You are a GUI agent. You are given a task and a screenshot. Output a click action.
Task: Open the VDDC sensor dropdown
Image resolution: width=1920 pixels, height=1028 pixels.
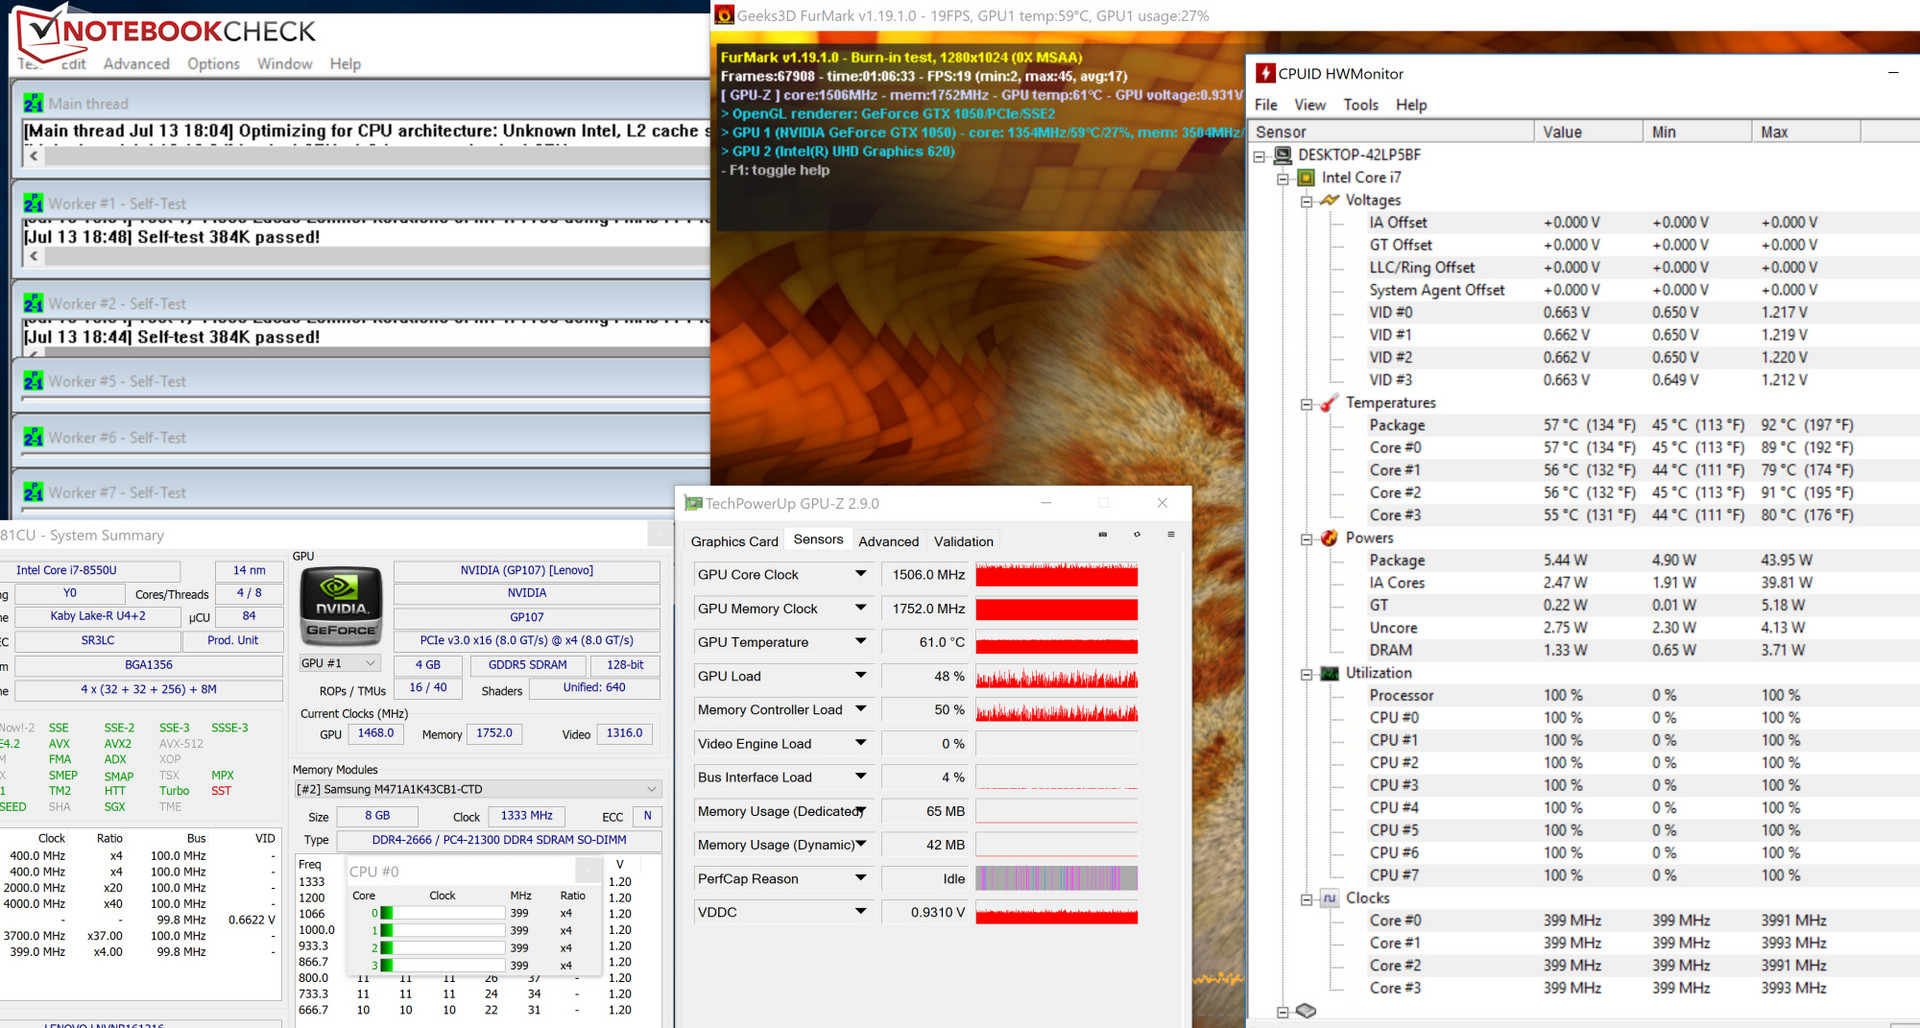860,912
